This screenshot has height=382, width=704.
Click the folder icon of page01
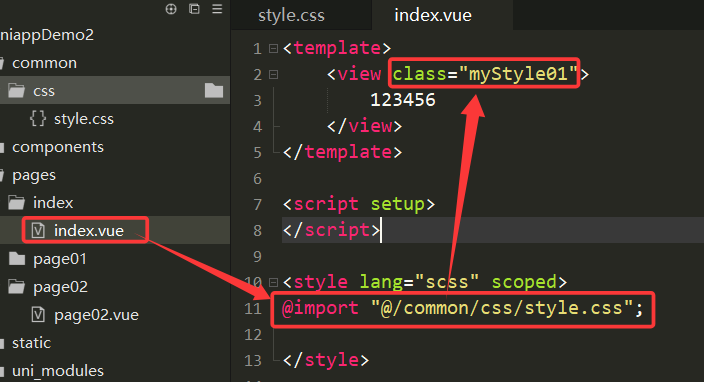tap(17, 259)
